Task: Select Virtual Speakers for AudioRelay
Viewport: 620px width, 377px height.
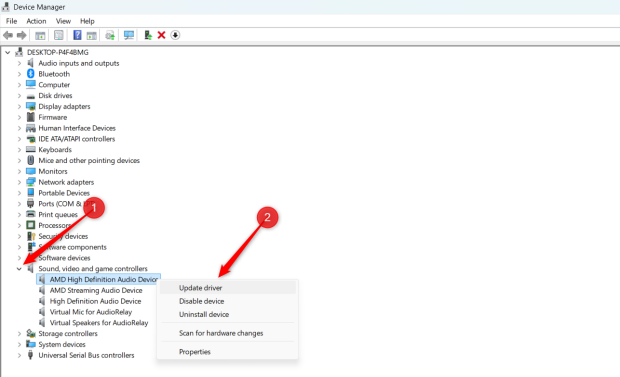Action: [99, 322]
